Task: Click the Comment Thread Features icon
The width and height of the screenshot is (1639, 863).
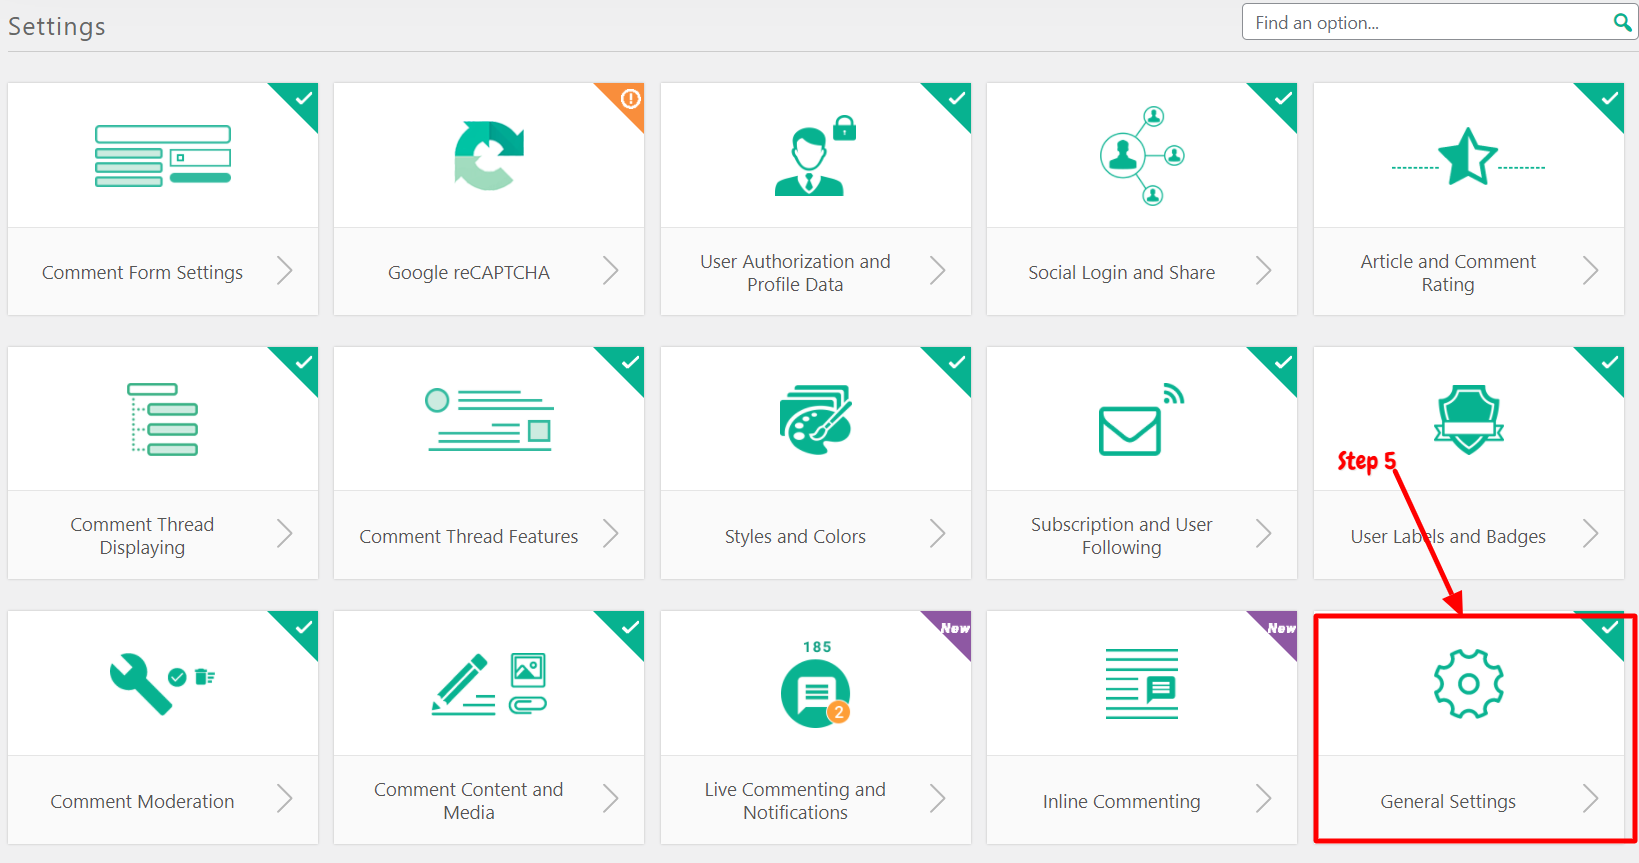Action: coord(489,419)
